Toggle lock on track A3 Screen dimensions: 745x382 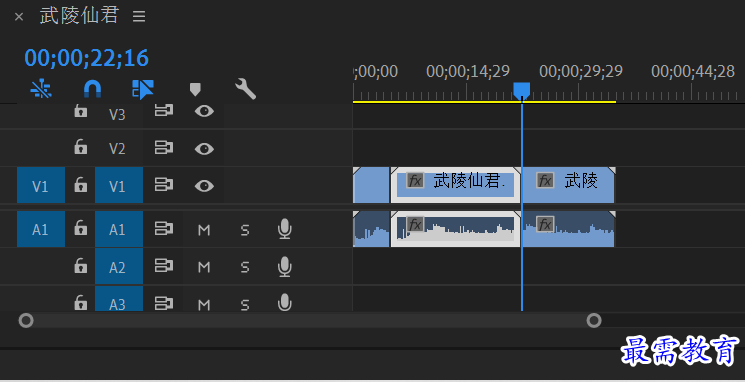coord(80,302)
